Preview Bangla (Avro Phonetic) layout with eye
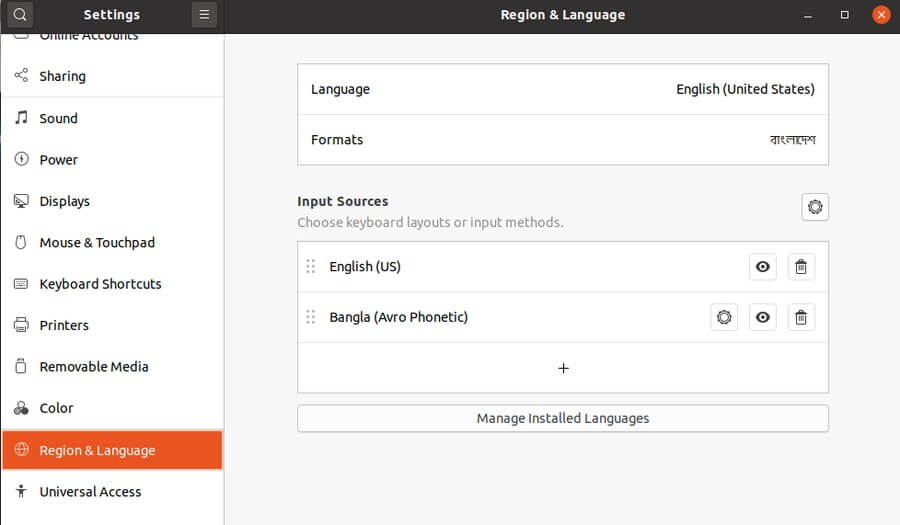 coord(762,317)
